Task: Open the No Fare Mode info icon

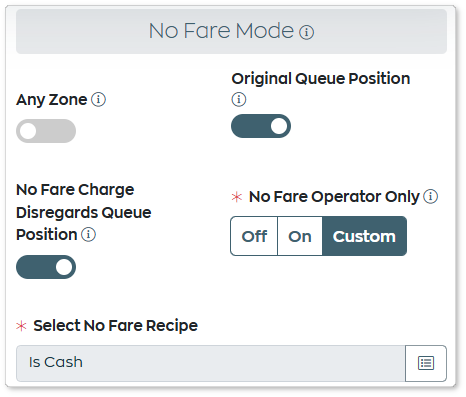Action: click(x=306, y=32)
